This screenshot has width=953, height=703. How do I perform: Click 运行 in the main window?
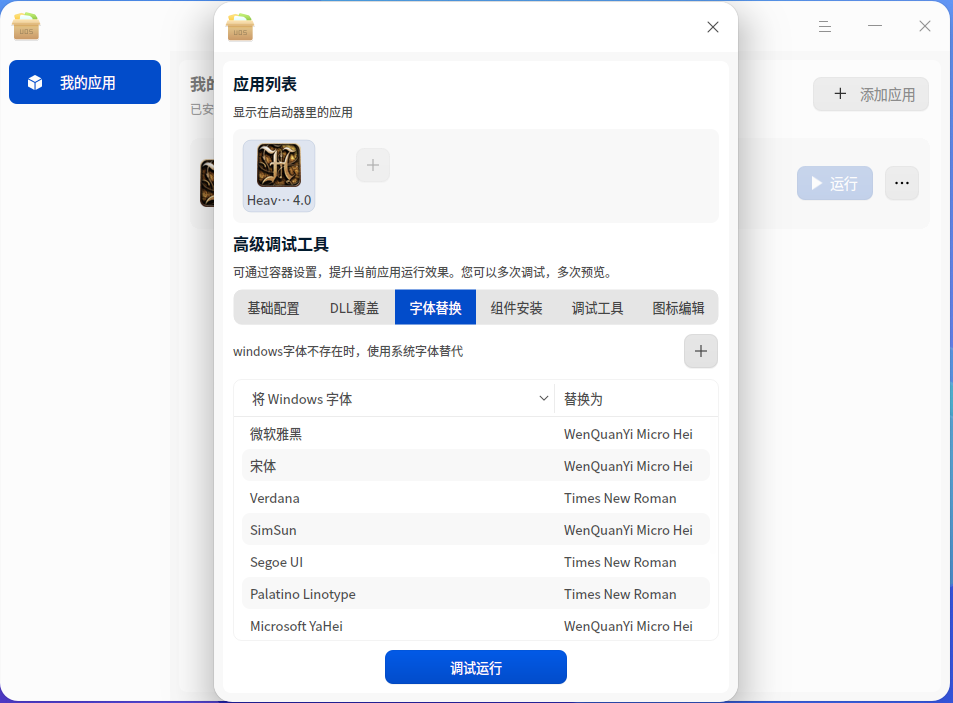point(834,183)
